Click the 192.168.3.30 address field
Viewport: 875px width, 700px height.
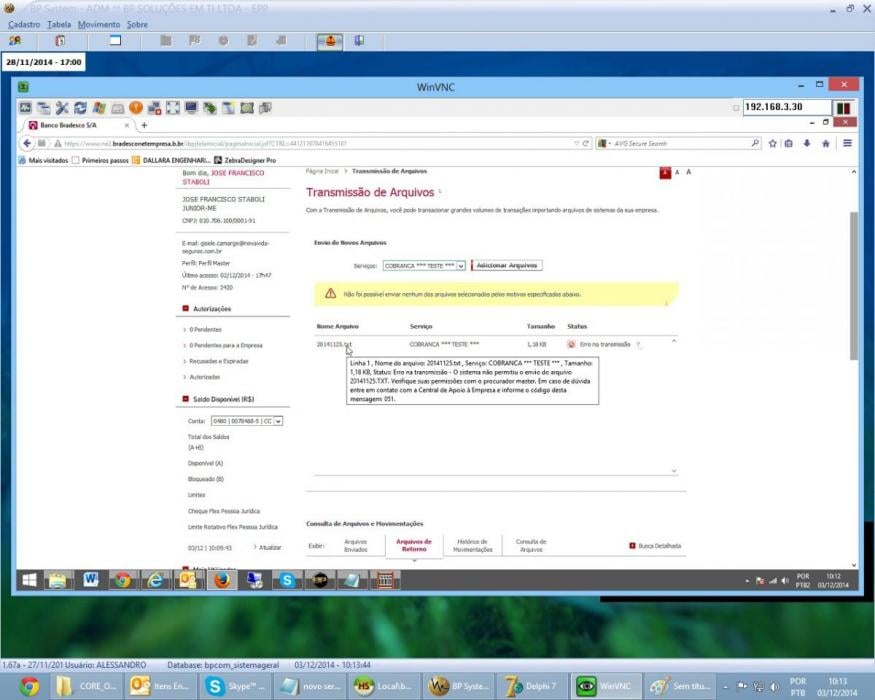click(787, 107)
